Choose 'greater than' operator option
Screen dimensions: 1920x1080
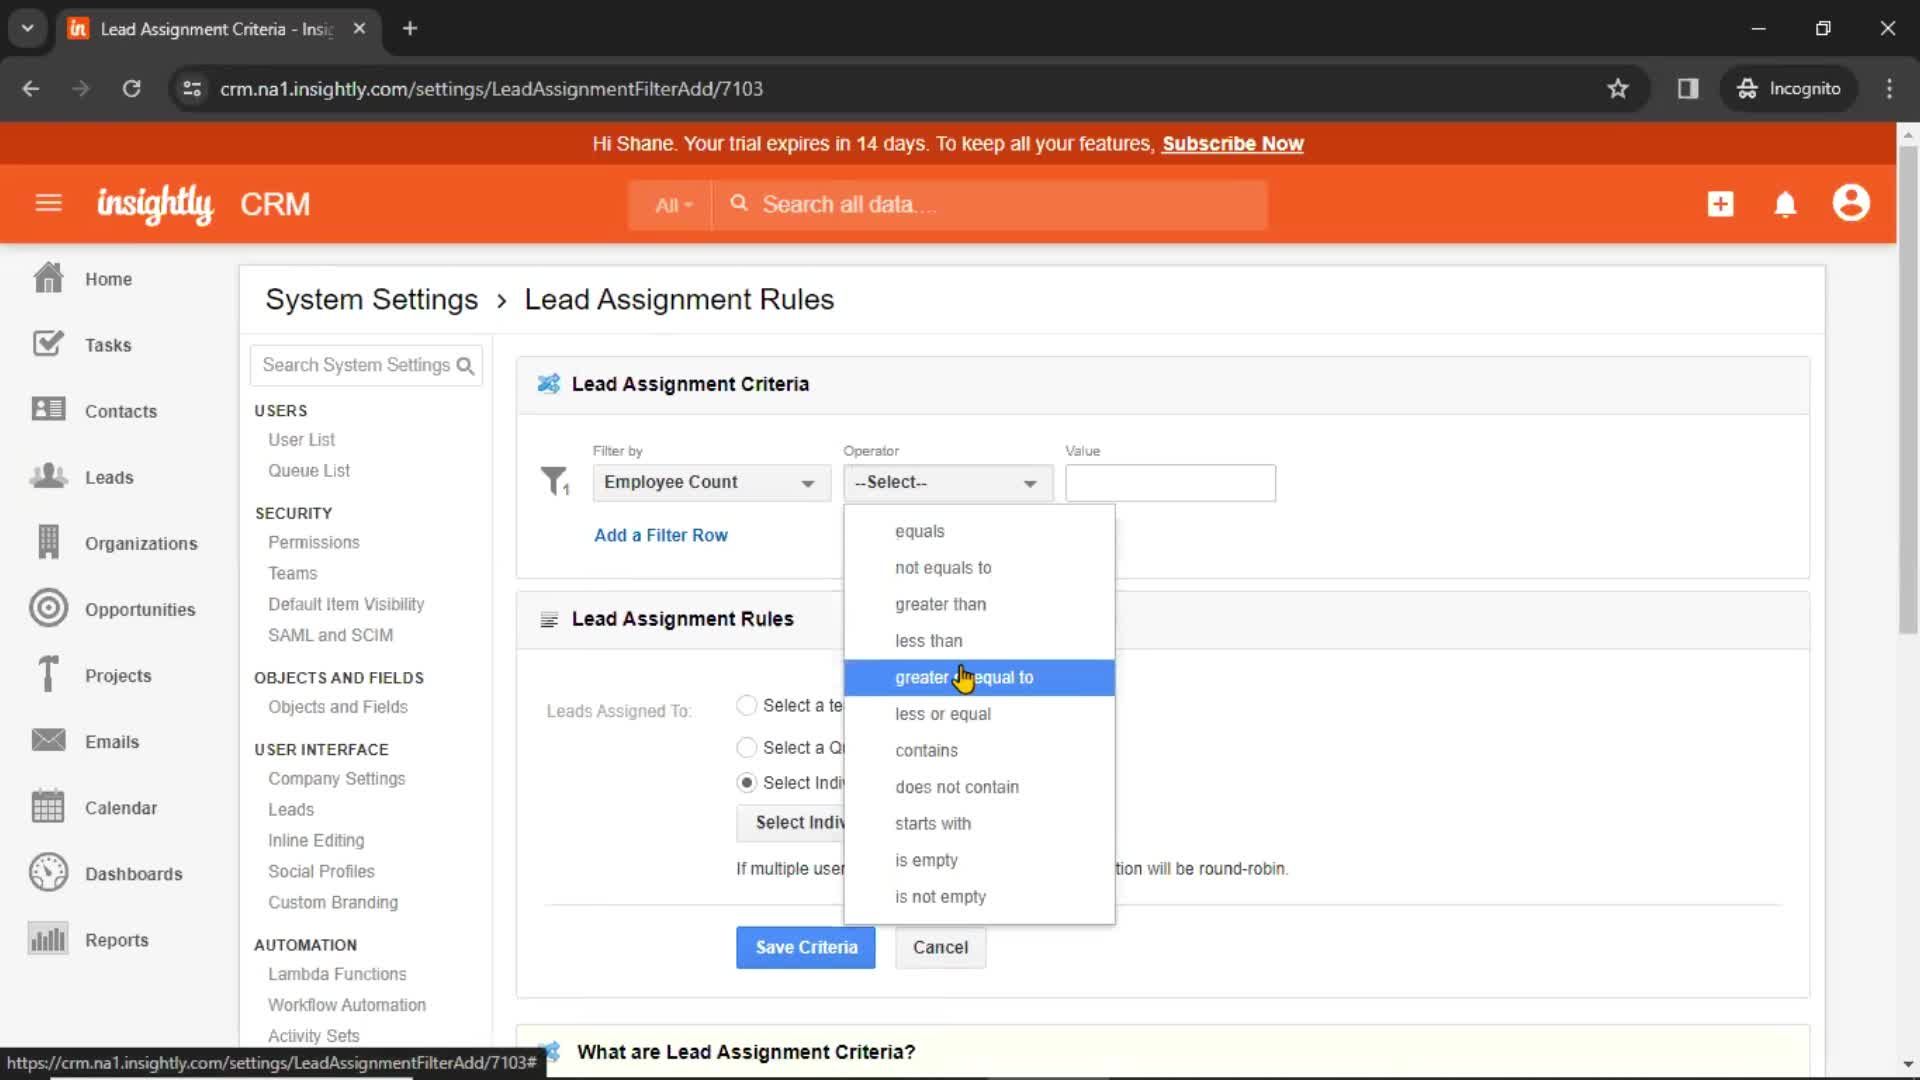pos(979,604)
